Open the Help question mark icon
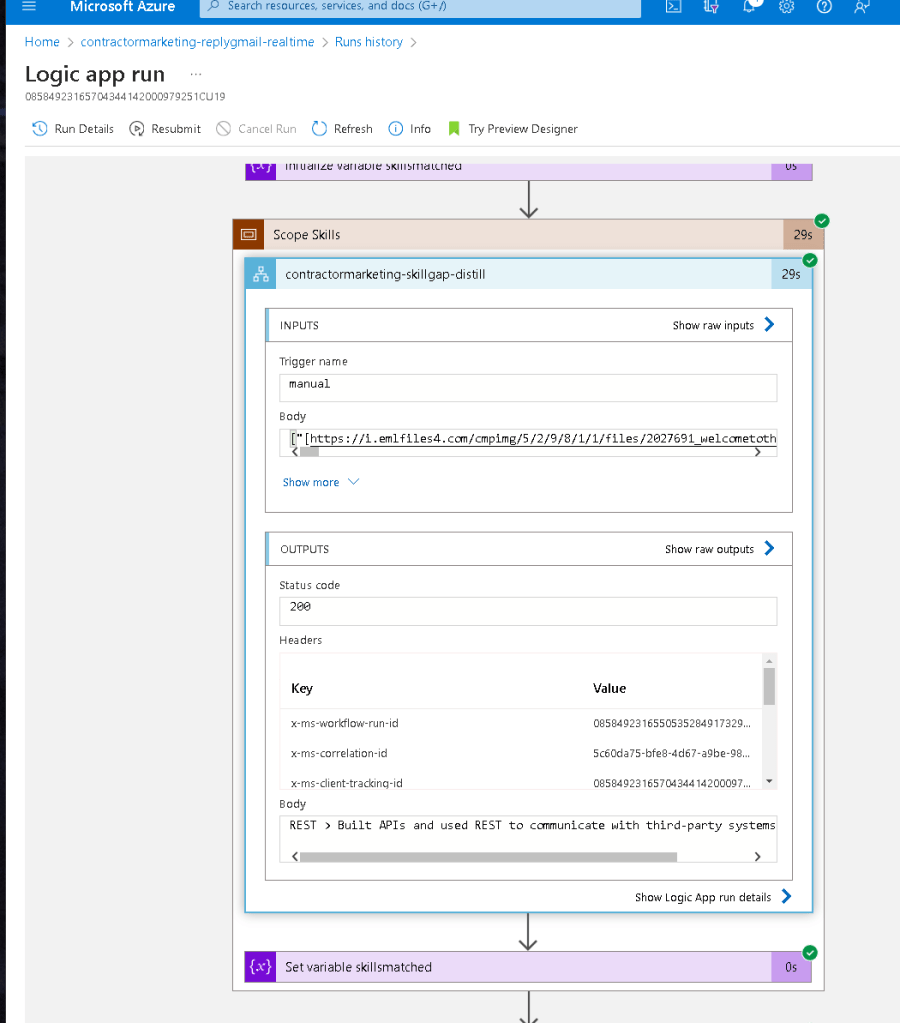Viewport: 900px width, 1023px height. tap(824, 7)
